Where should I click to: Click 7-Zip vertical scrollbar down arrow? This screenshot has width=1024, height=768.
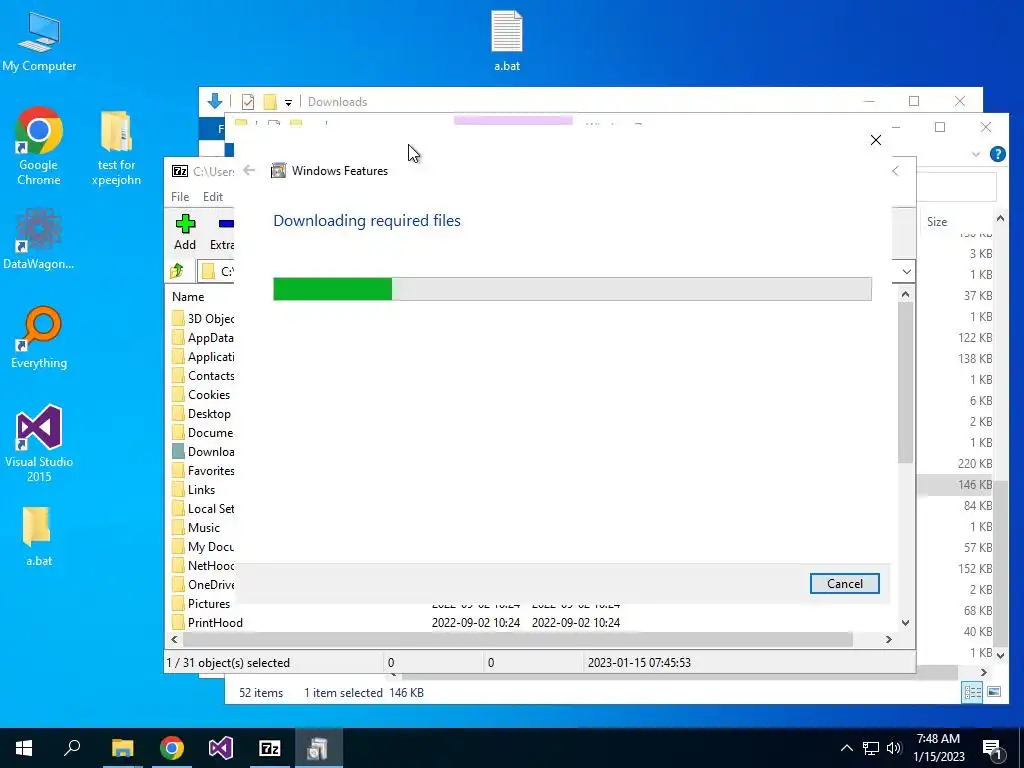tap(905, 622)
